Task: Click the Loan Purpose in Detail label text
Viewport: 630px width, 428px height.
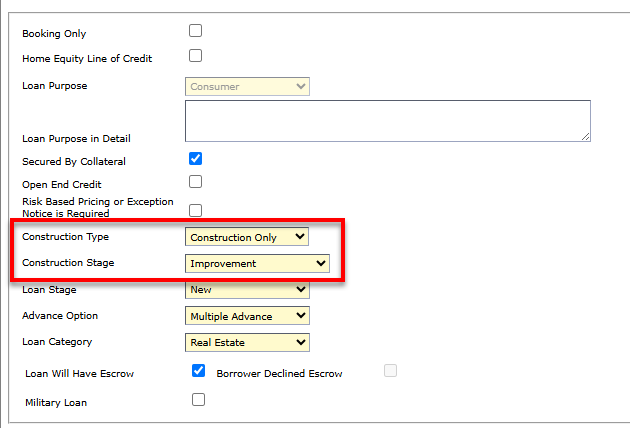Action: click(x=76, y=138)
